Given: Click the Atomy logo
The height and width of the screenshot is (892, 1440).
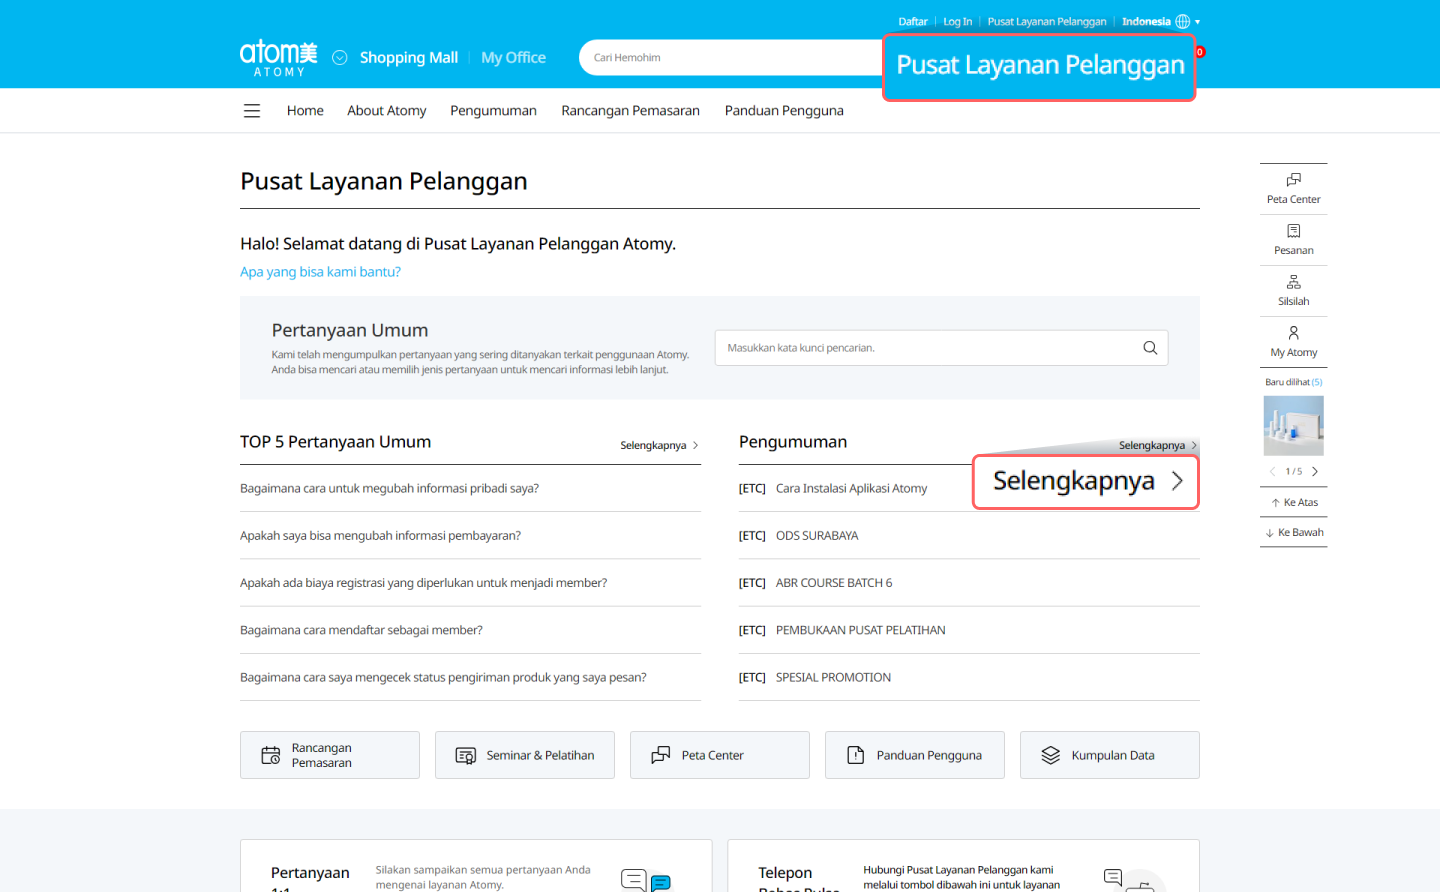Looking at the screenshot, I should (278, 58).
